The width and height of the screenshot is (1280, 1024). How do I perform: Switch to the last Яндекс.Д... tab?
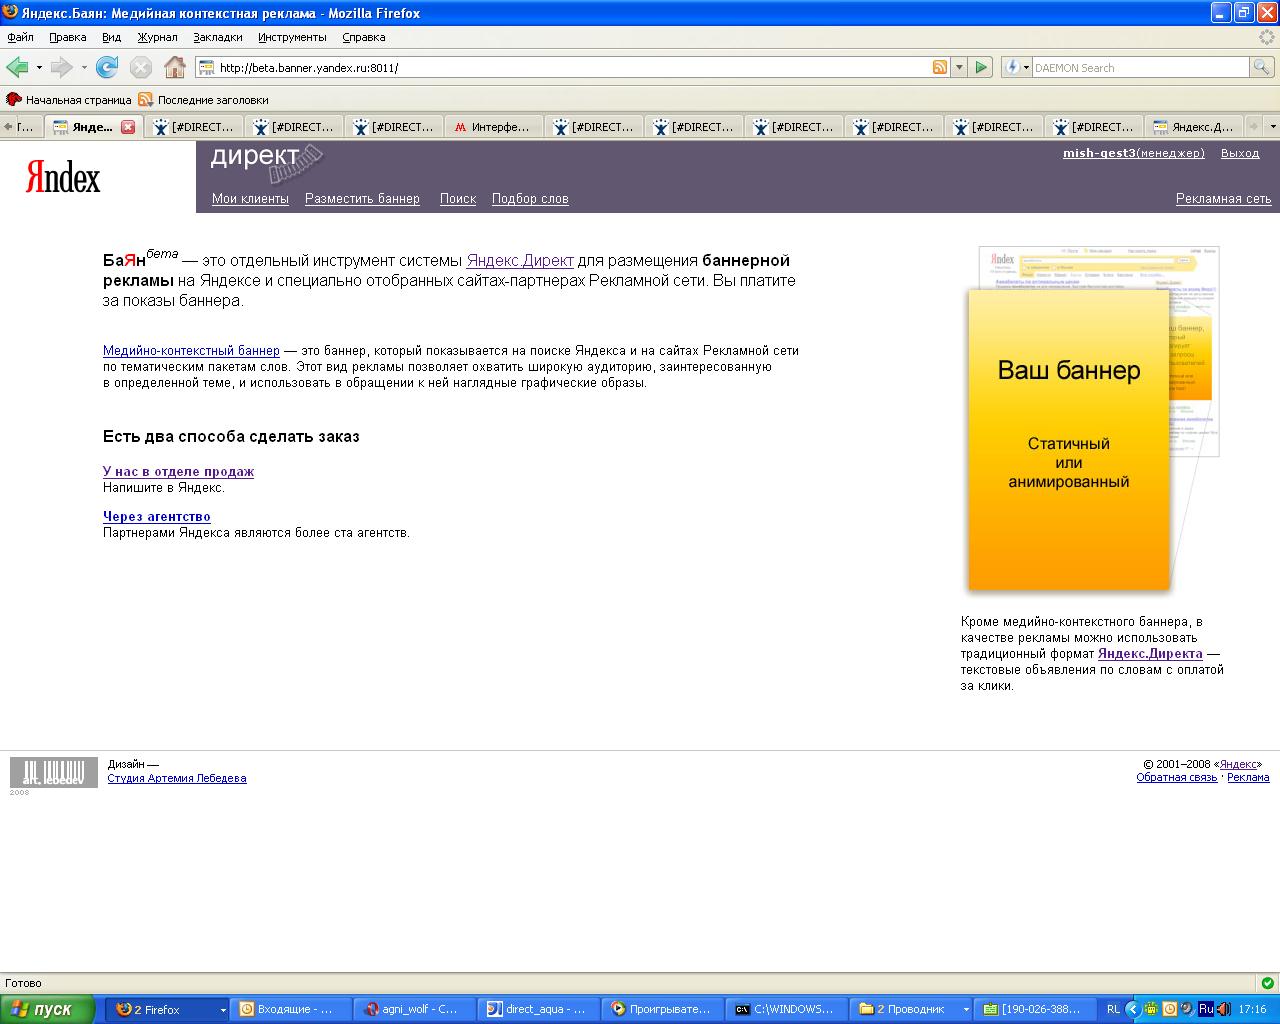tap(1194, 127)
